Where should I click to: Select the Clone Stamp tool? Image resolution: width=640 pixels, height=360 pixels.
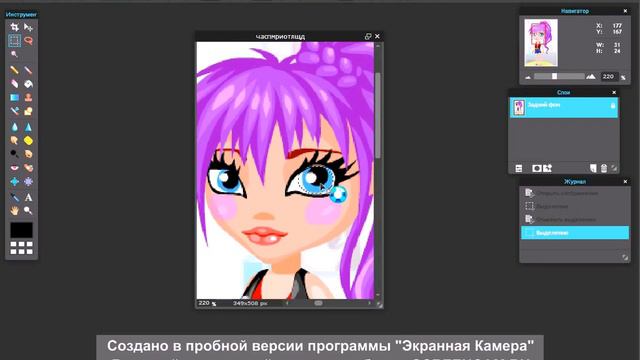click(x=28, y=98)
